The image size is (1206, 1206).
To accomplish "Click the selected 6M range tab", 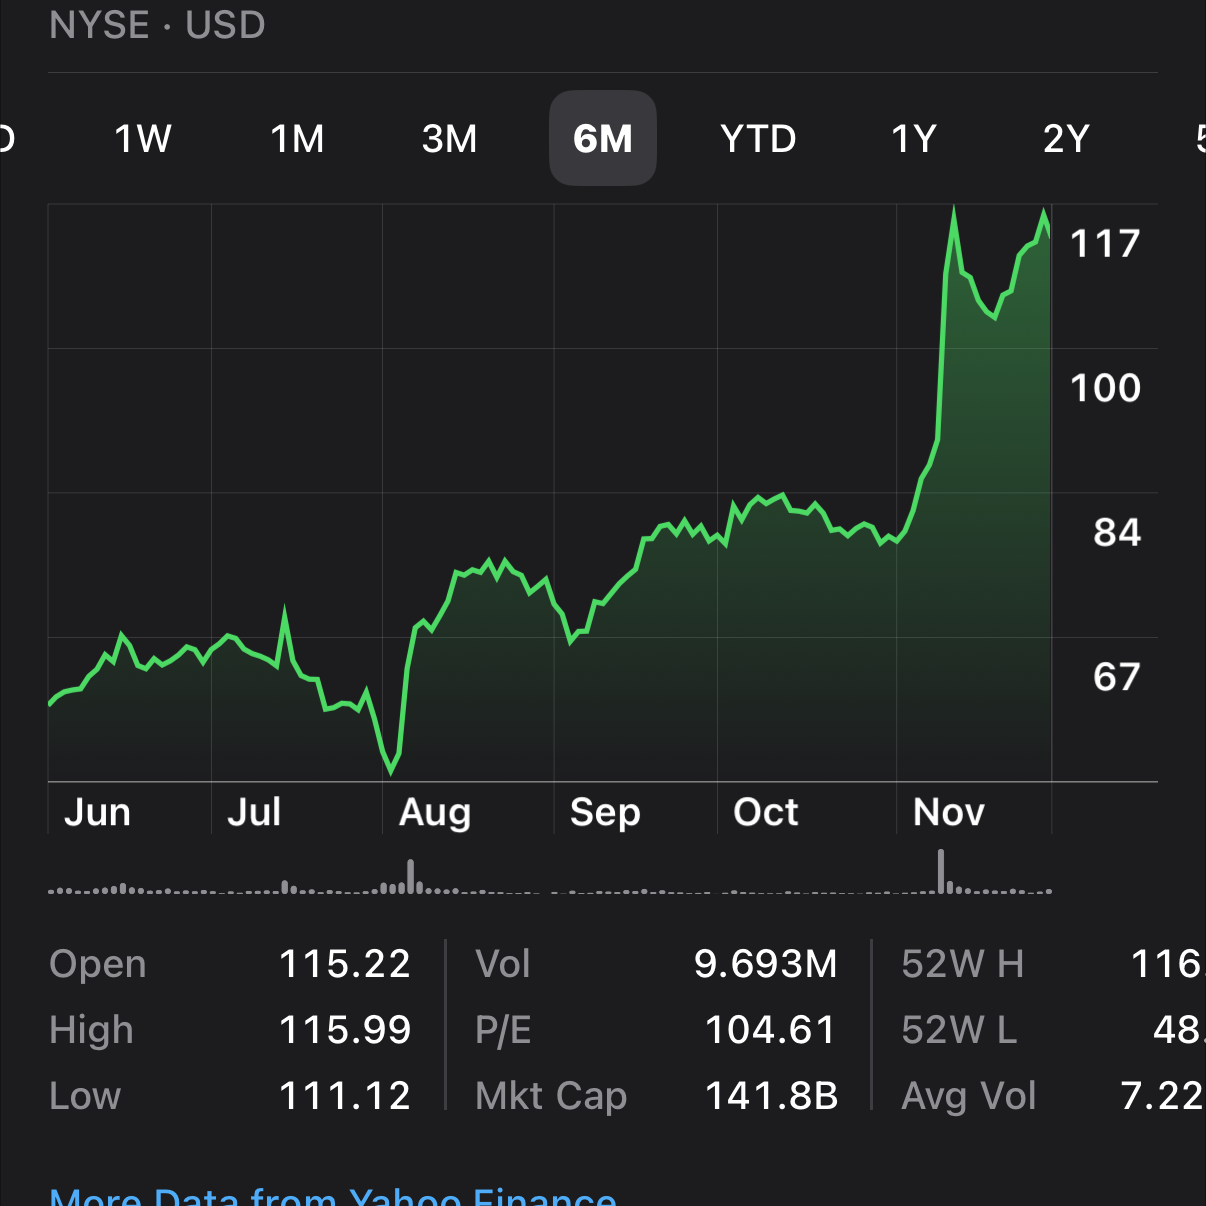I will (603, 139).
